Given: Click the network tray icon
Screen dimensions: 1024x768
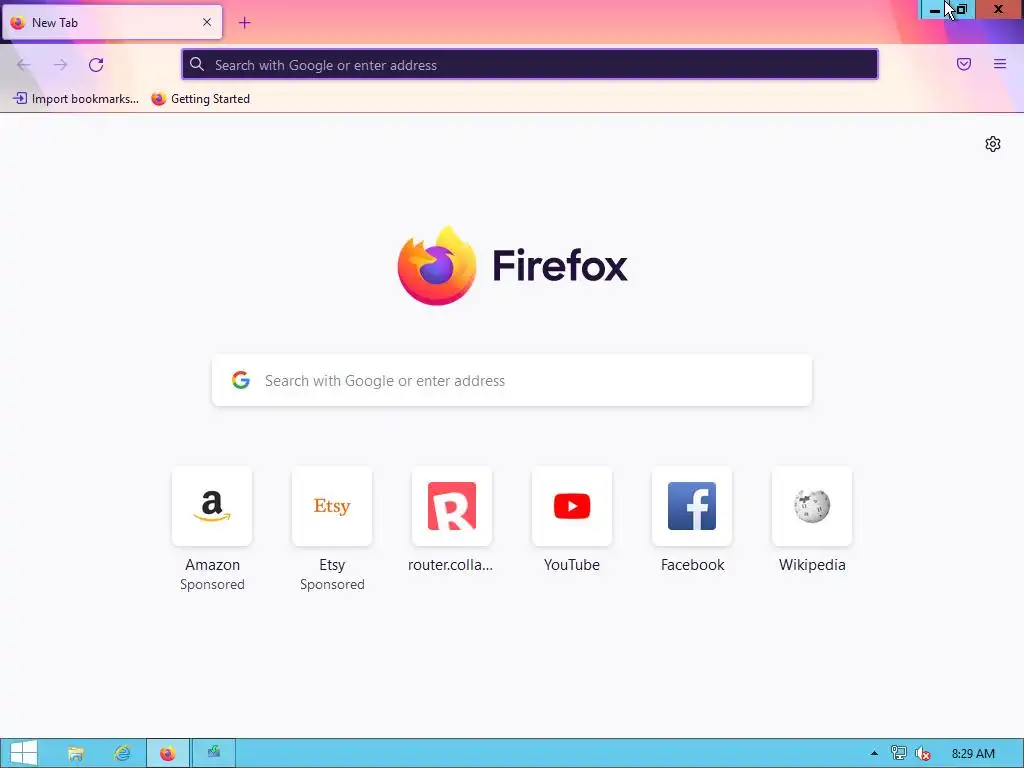Looking at the screenshot, I should pos(899,754).
